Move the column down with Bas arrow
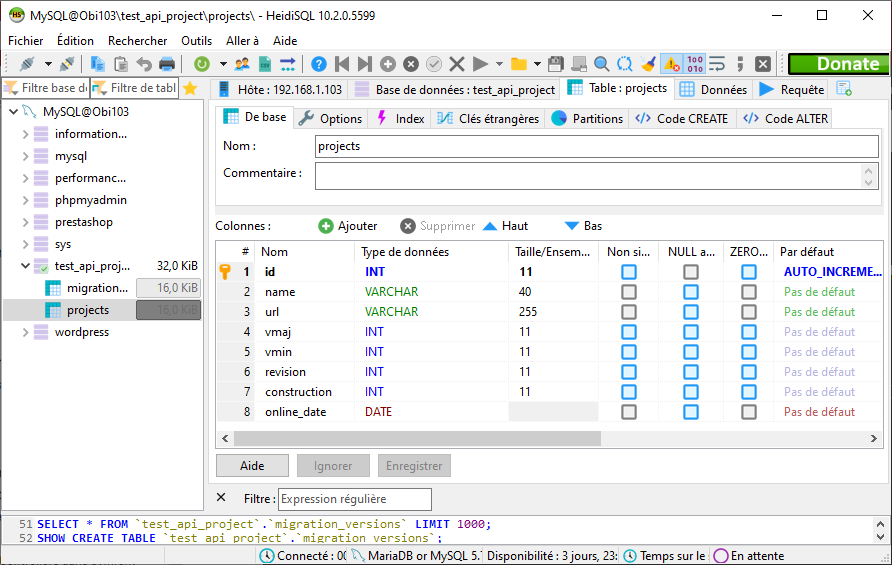Image resolution: width=892 pixels, height=565 pixels. (572, 226)
